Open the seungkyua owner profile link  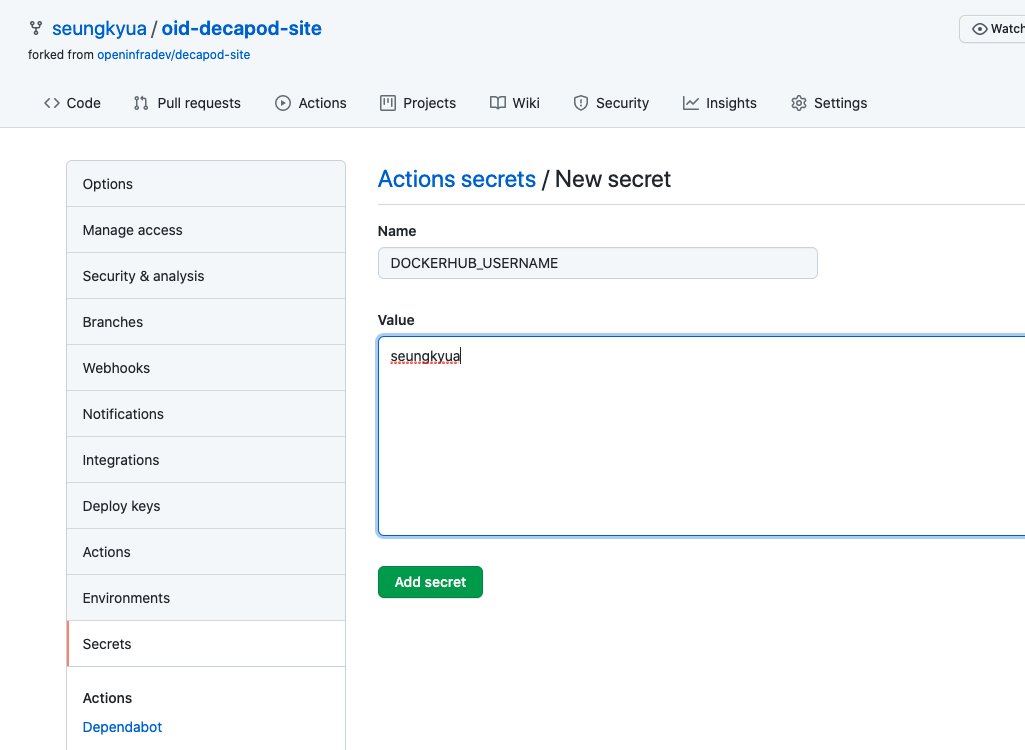click(99, 28)
